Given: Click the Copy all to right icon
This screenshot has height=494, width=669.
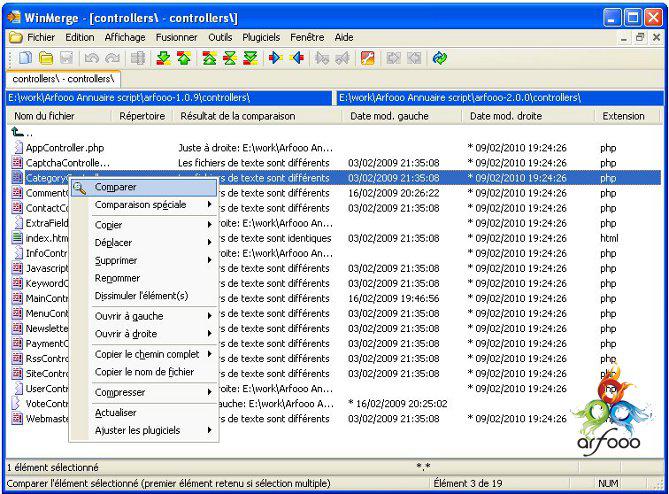Looking at the screenshot, I should (x=393, y=58).
